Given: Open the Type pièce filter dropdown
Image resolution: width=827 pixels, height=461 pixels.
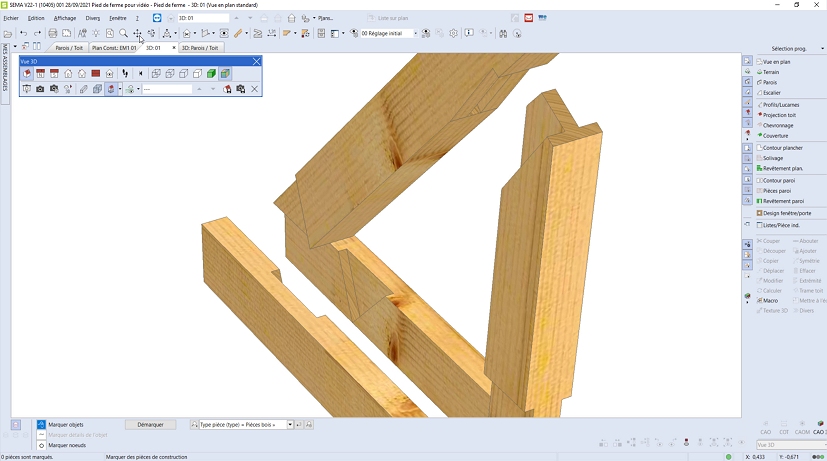Looking at the screenshot, I should tap(290, 425).
